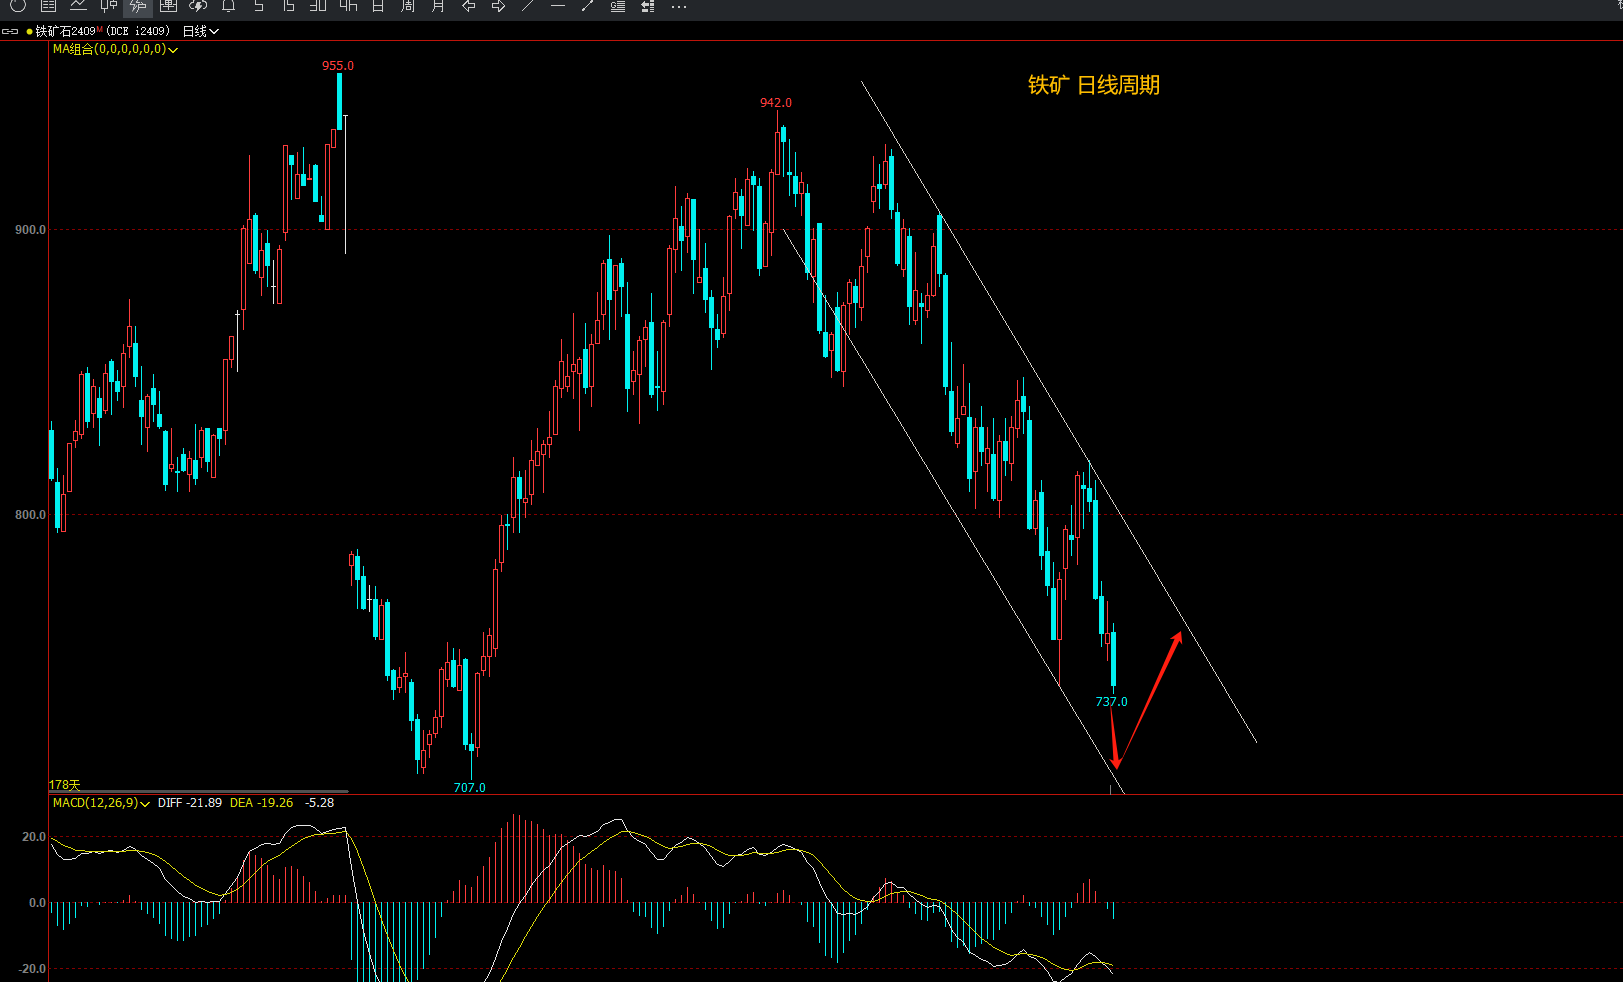Select the weekly 周 period button
1623x982 pixels.
[408, 6]
